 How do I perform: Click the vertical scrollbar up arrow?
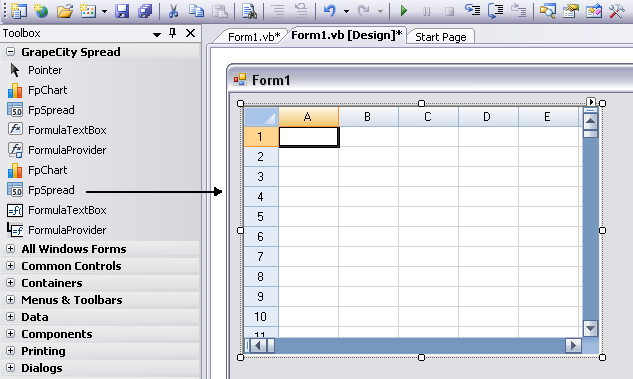(x=590, y=121)
